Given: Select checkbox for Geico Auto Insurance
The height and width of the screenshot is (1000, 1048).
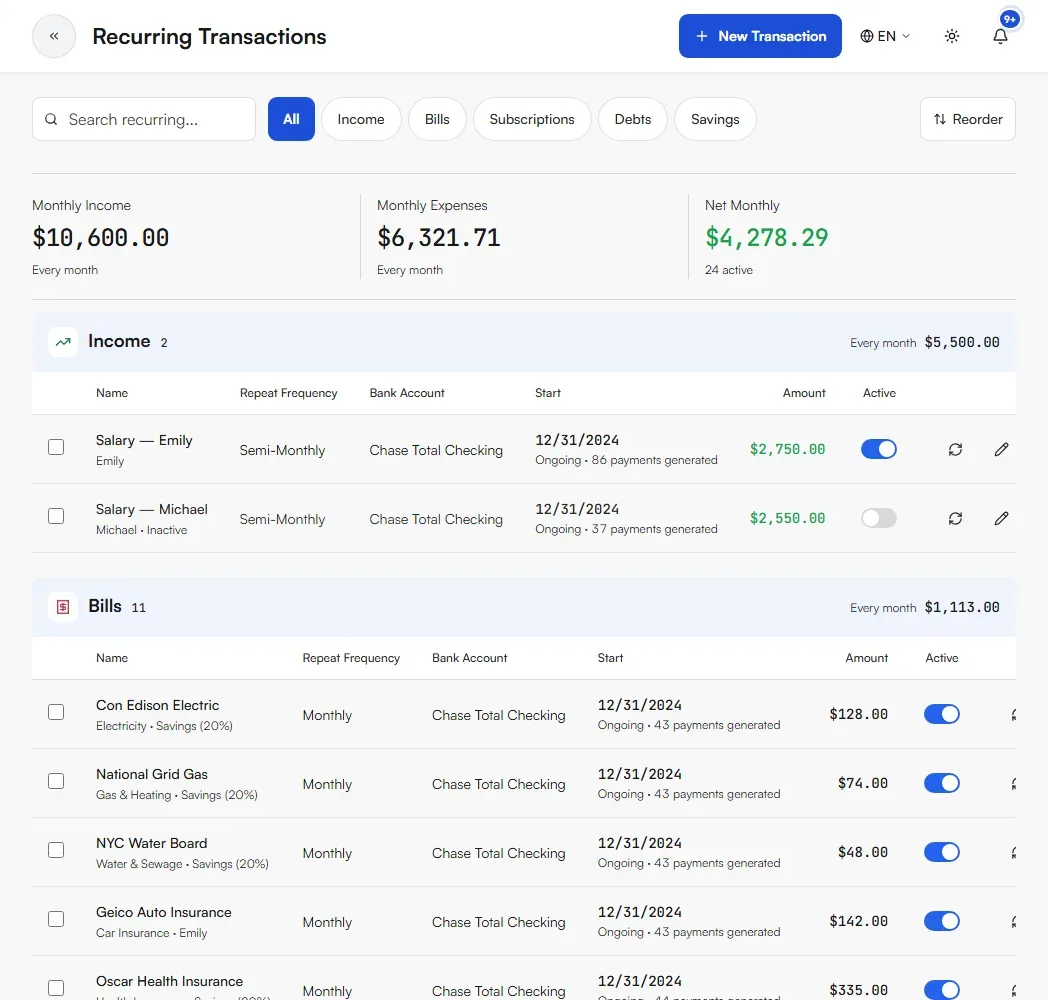Looking at the screenshot, I should click(x=56, y=919).
